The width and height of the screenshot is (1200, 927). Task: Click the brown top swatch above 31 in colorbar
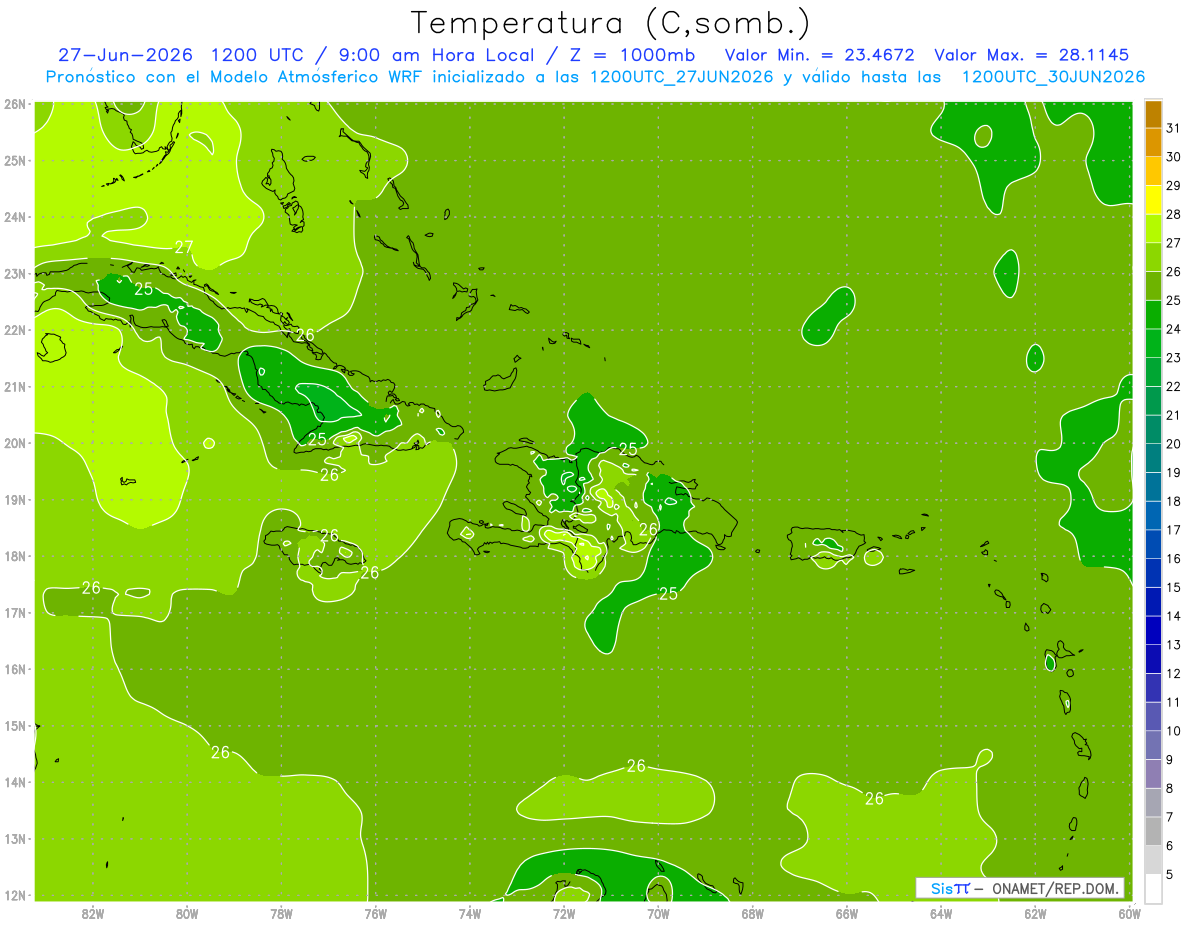1153,115
